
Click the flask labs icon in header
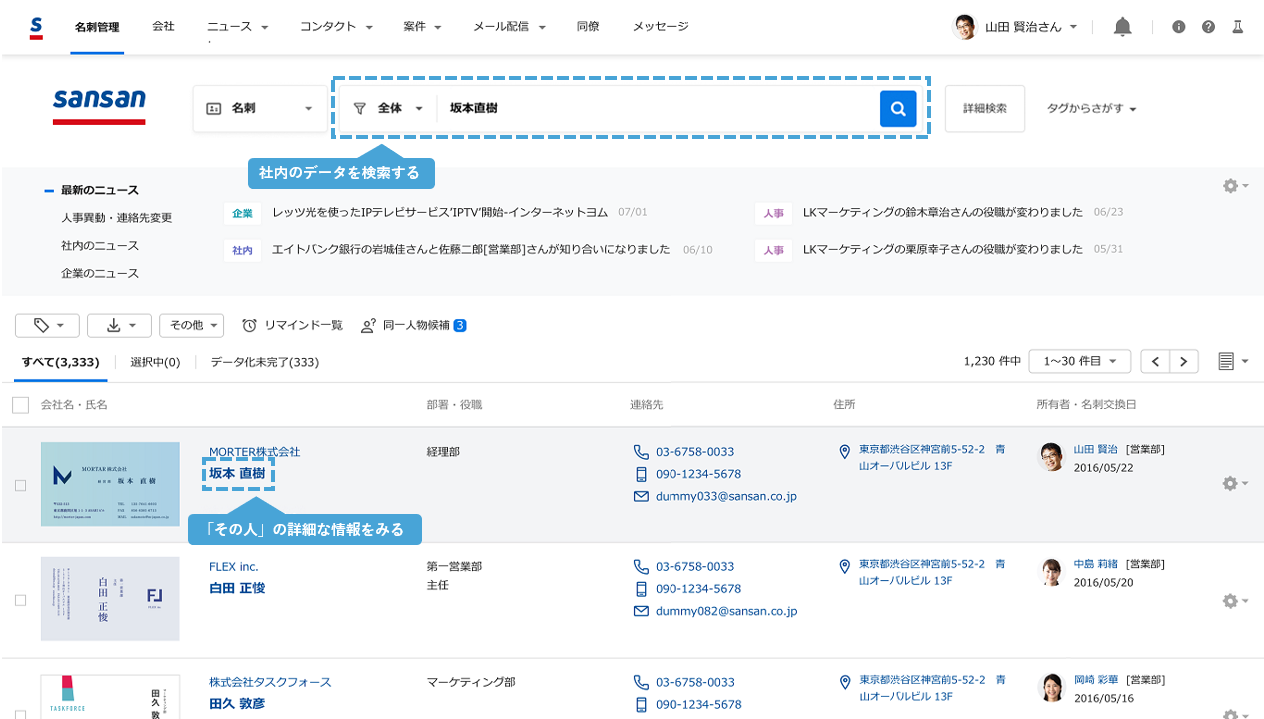coord(1238,27)
